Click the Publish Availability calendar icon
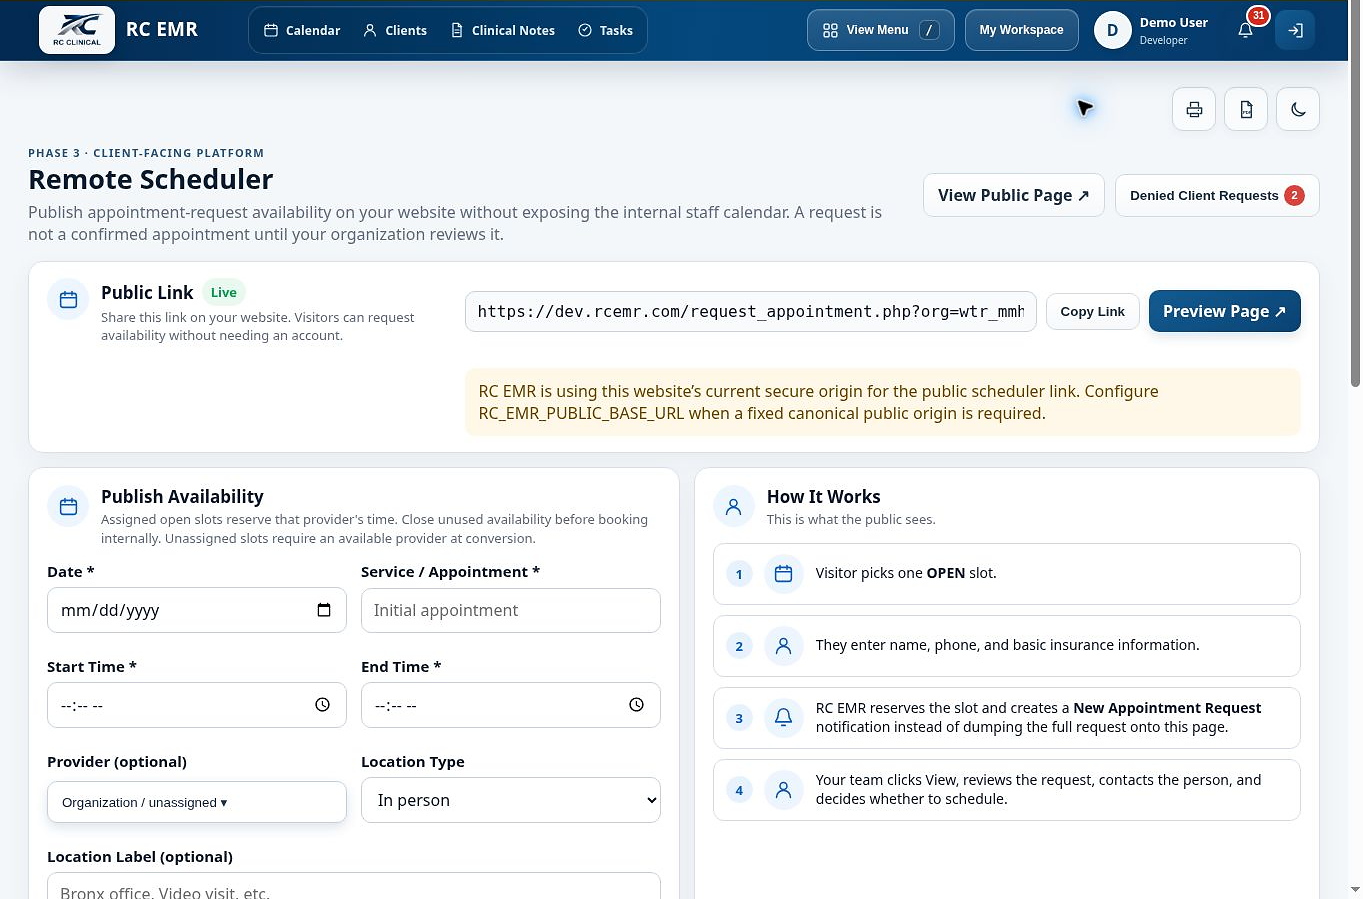Viewport: 1363px width, 899px height. pyautogui.click(x=68, y=507)
